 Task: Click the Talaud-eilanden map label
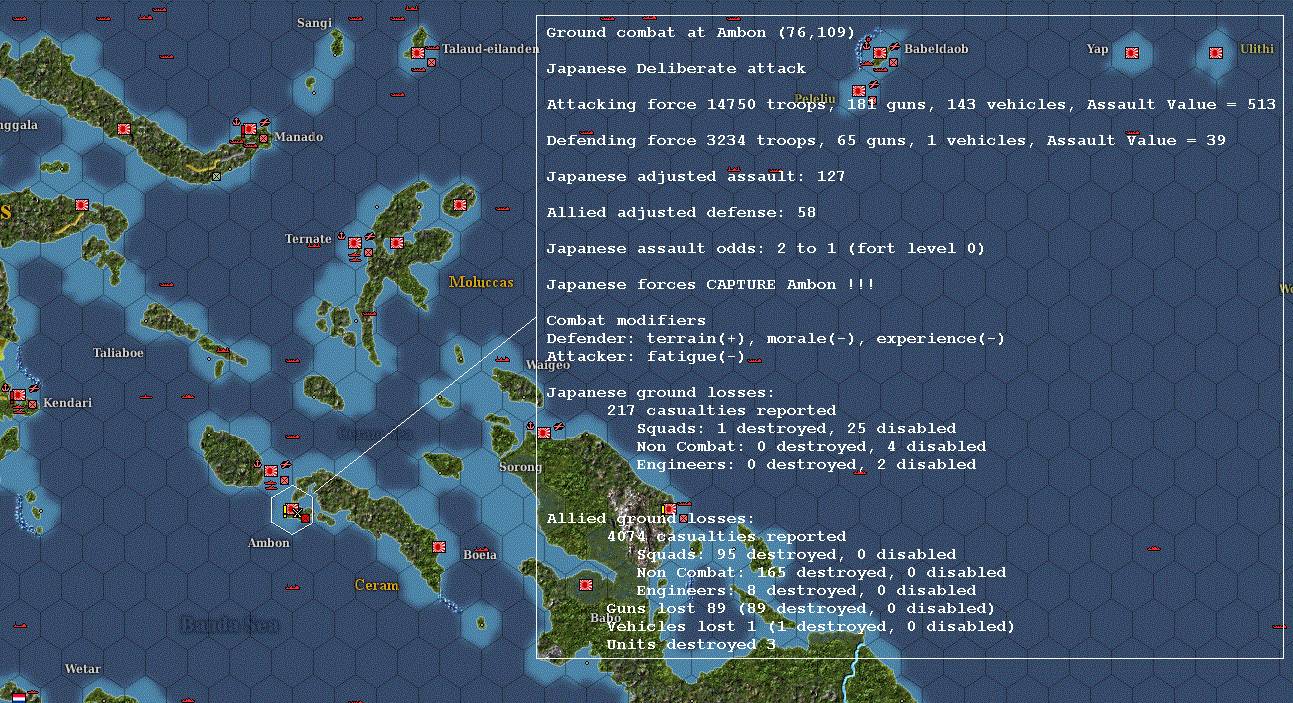[x=490, y=49]
